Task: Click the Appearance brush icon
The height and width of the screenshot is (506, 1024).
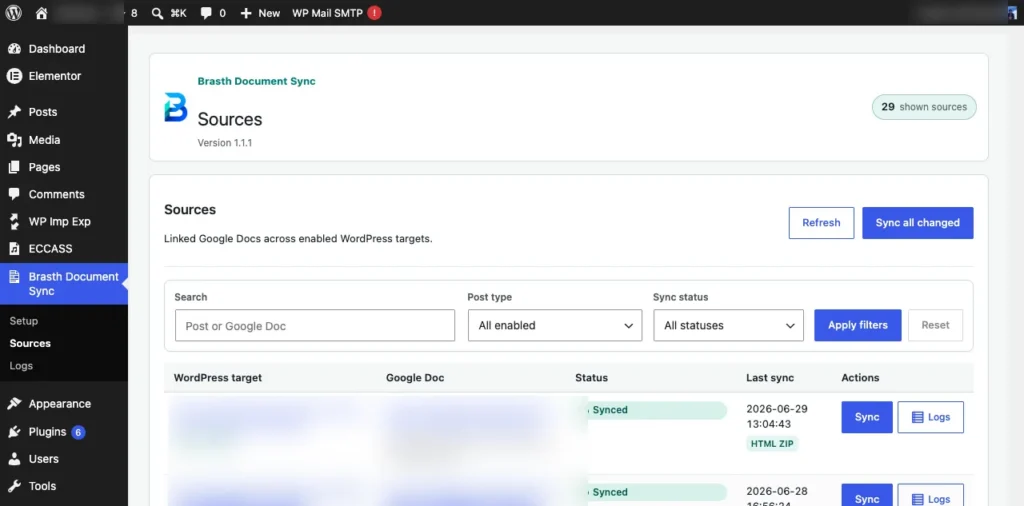Action: [14, 404]
